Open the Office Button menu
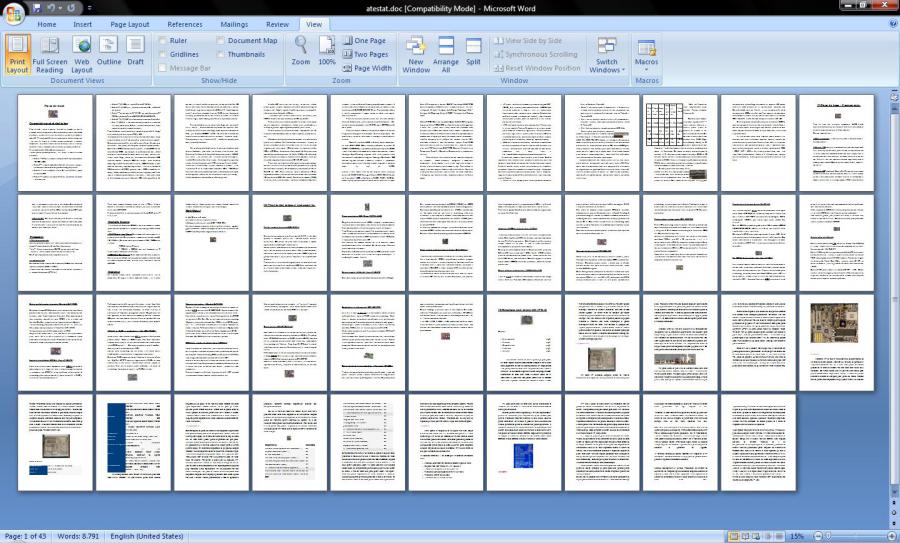The image size is (900, 543). pyautogui.click(x=14, y=11)
